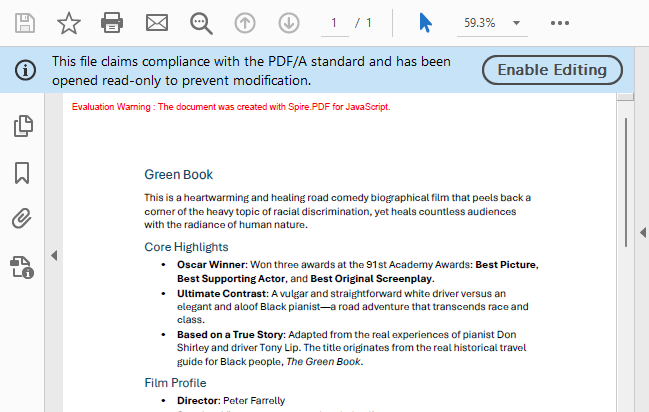This screenshot has height=412, width=649.
Task: Click the vertical scrollbar thumb
Action: point(626,182)
